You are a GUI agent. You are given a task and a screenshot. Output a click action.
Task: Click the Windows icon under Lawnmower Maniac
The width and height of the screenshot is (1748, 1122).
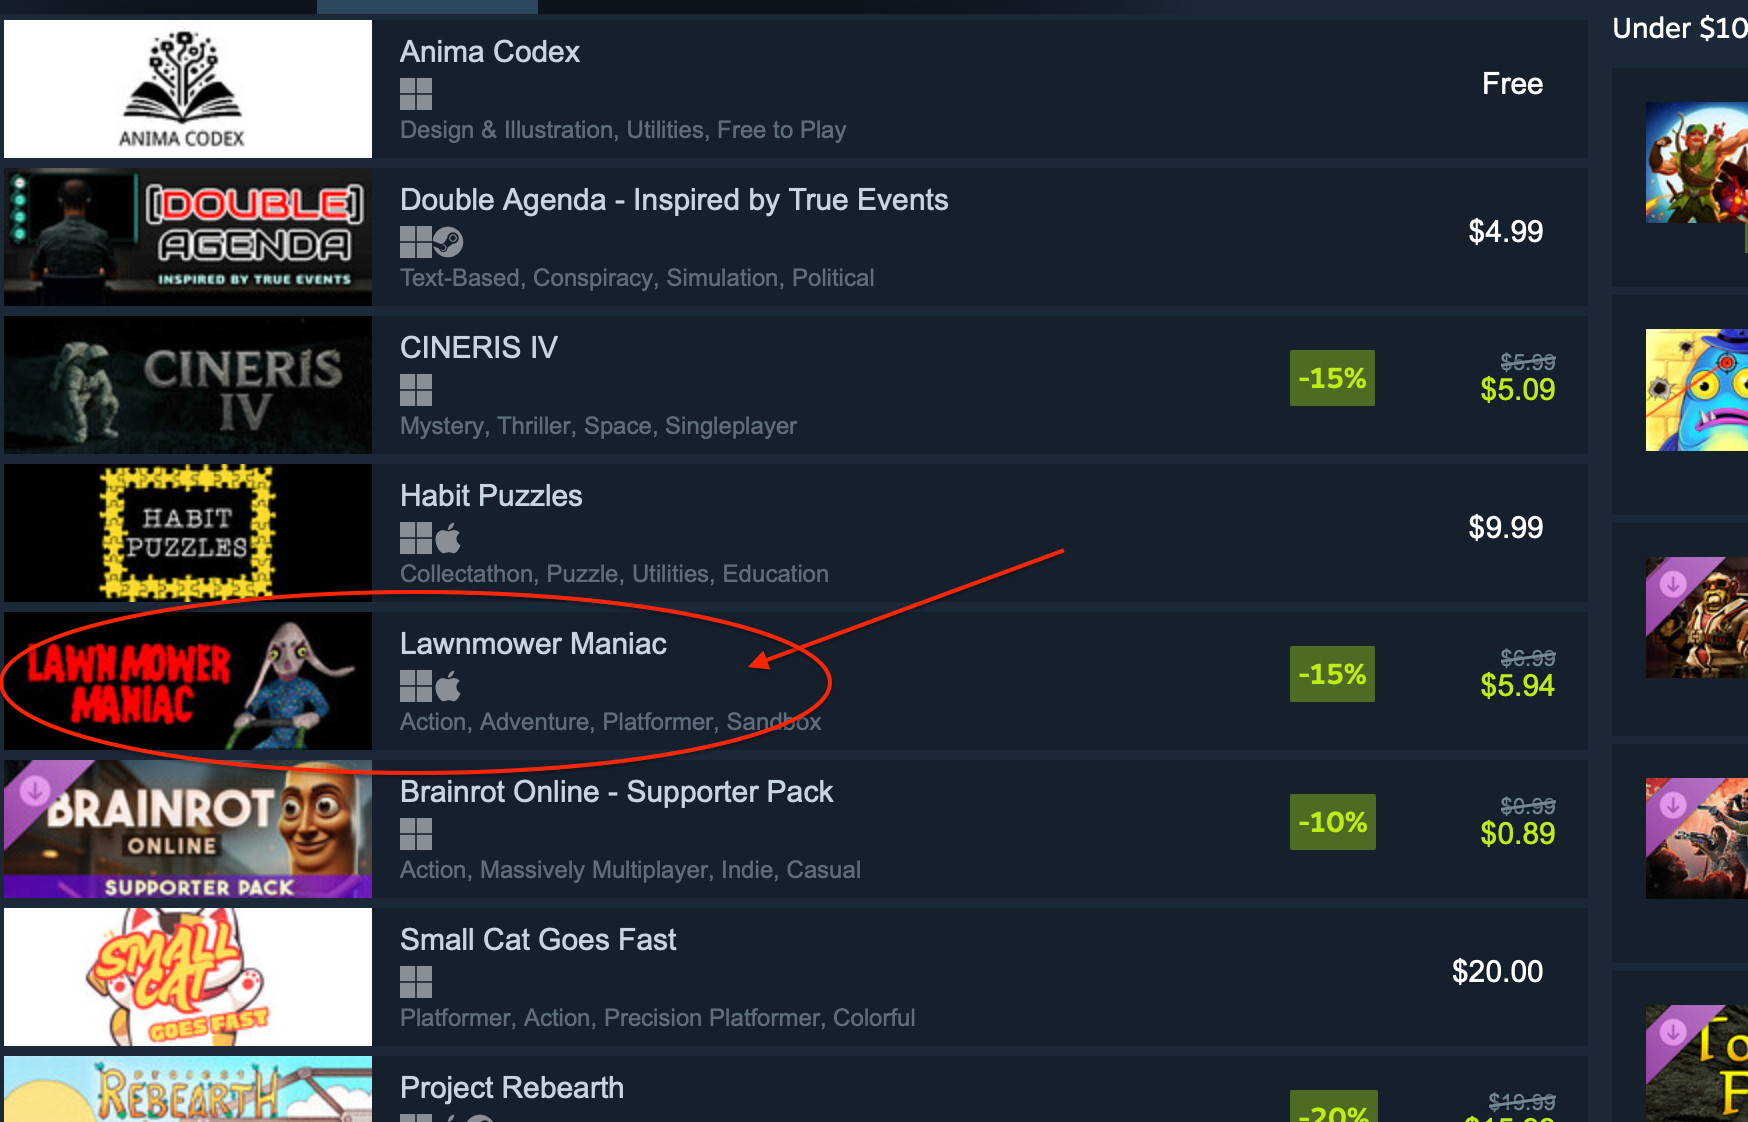pyautogui.click(x=416, y=686)
